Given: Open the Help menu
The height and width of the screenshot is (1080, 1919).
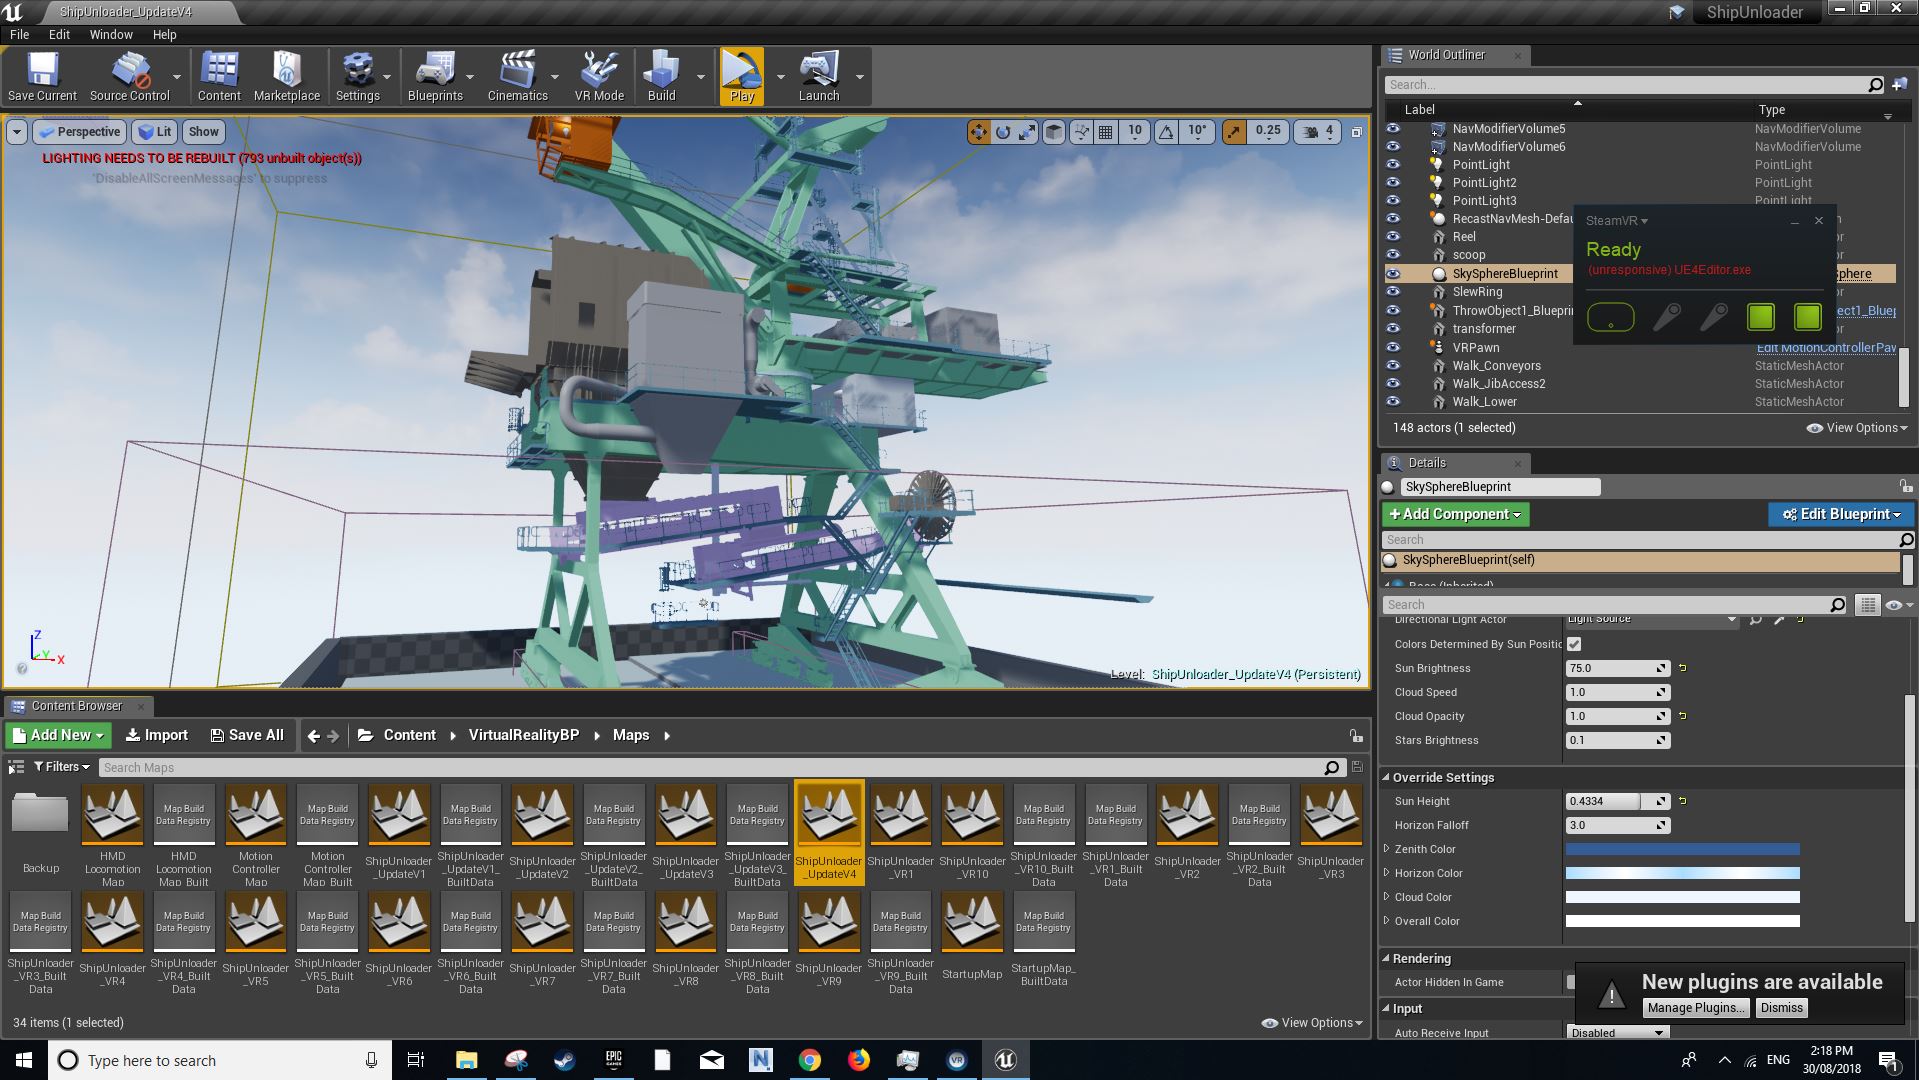Looking at the screenshot, I should (x=164, y=34).
